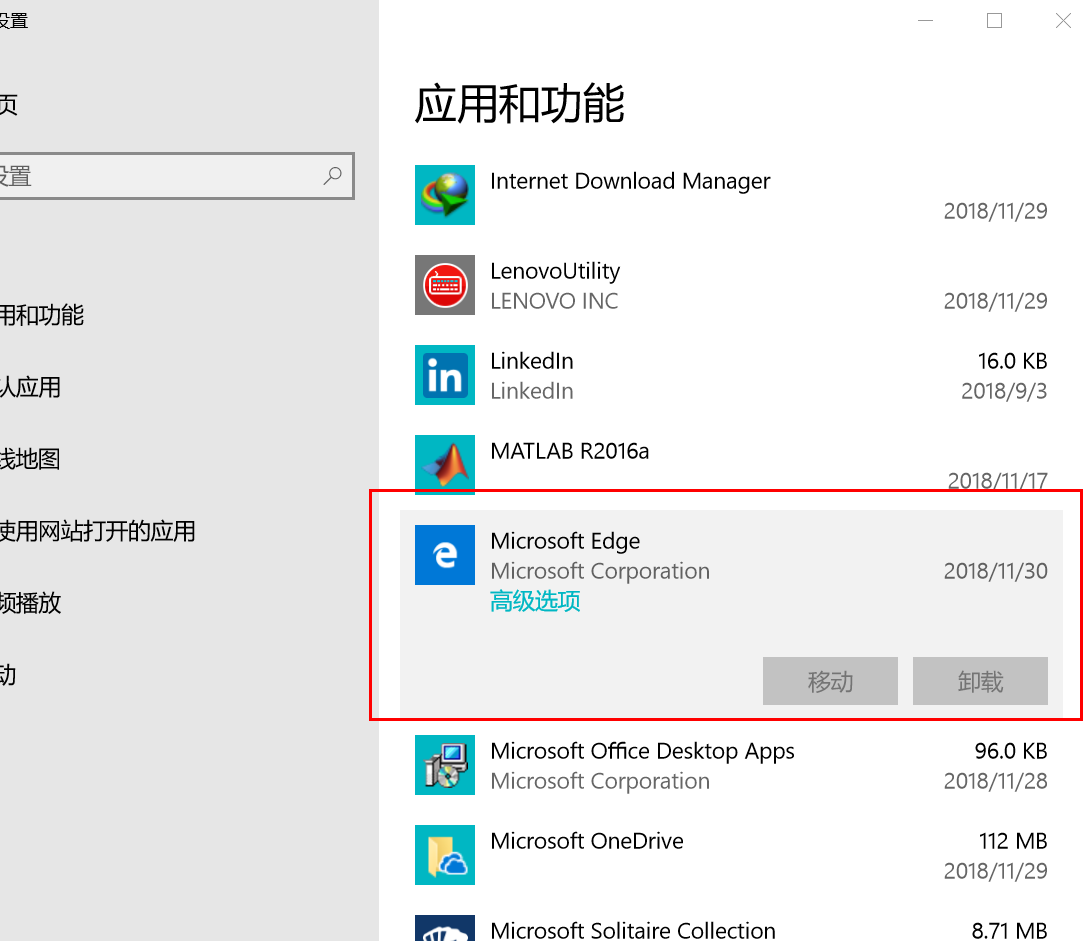1092x941 pixels.
Task: Click the 应用和功能 page heading
Action: click(x=520, y=104)
